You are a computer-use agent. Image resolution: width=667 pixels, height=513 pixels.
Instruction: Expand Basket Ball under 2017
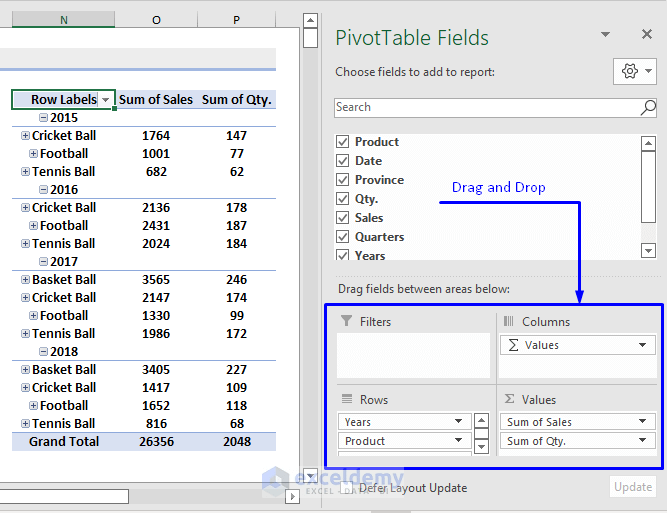coord(26,279)
